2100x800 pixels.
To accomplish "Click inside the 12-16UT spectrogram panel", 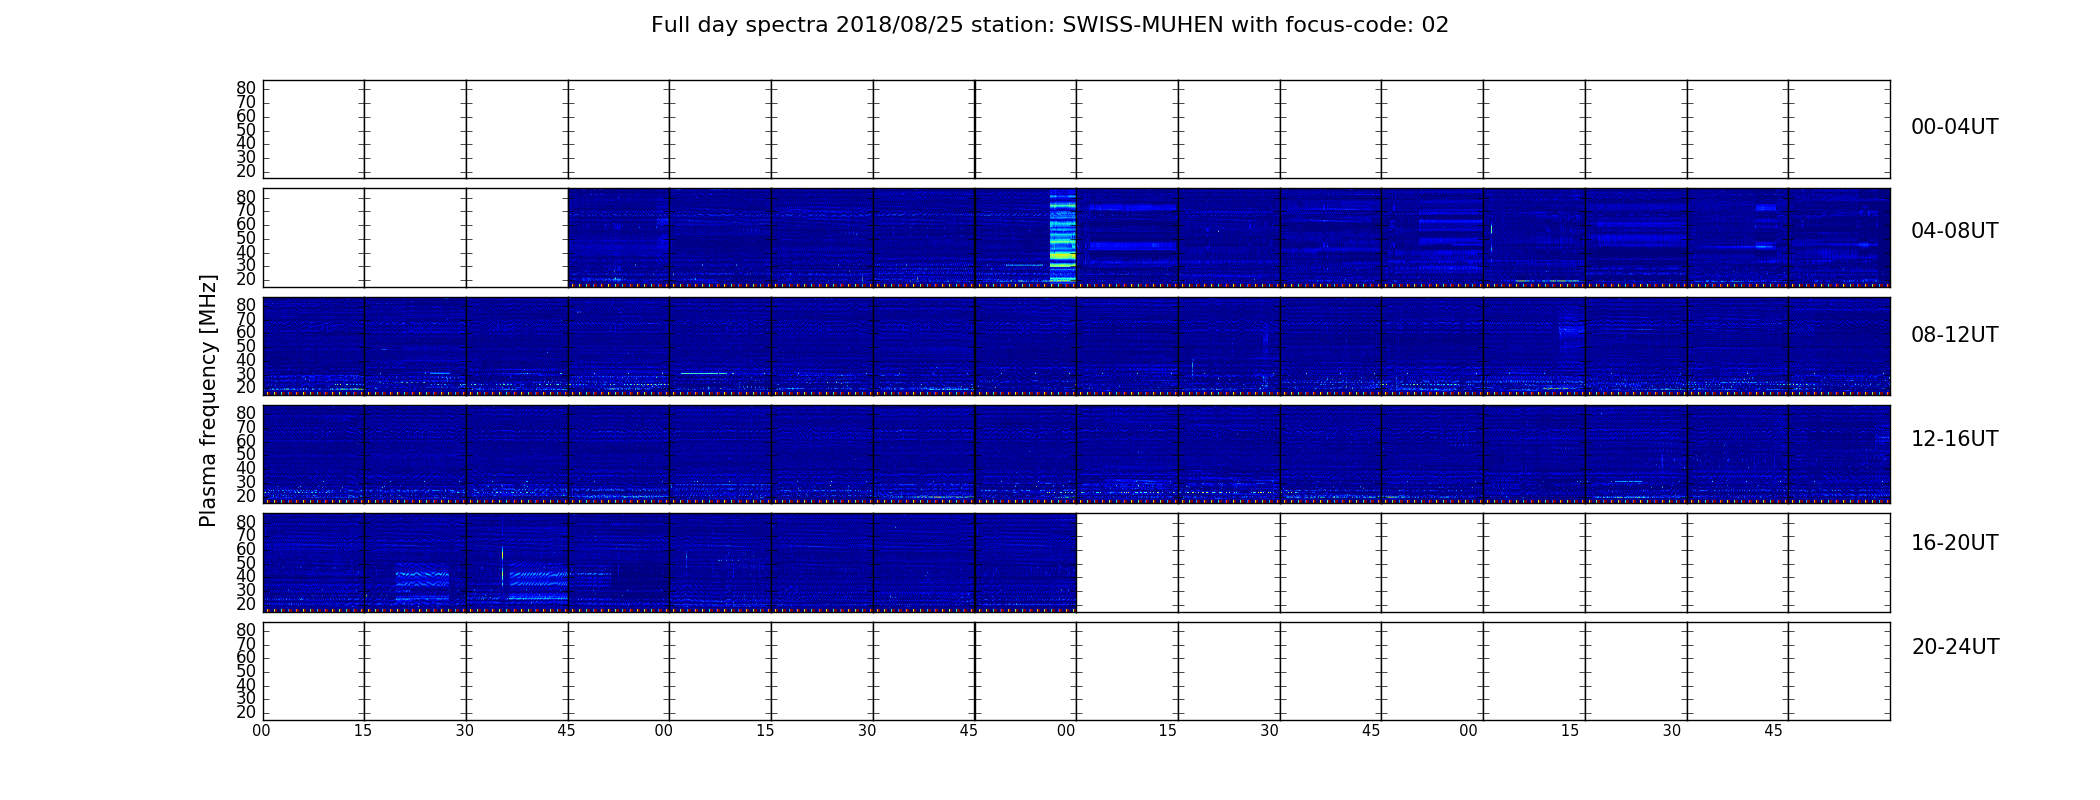I will 1076,454.
